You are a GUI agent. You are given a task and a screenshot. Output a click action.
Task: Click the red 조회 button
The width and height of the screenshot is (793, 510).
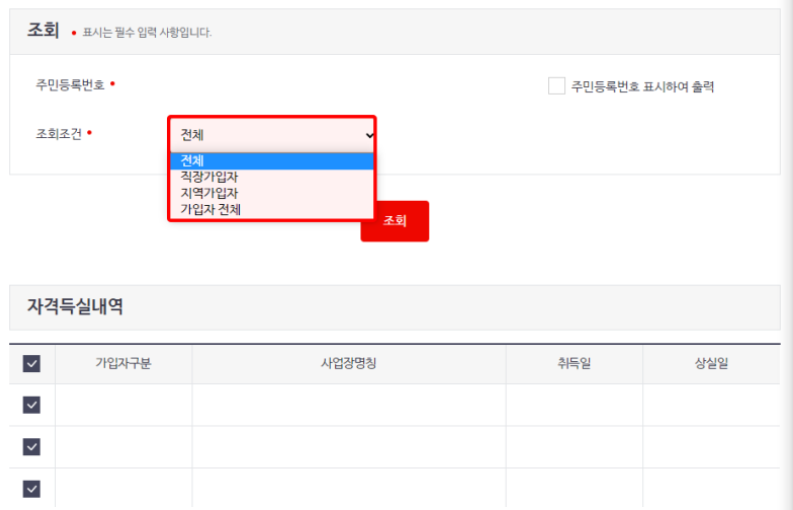[395, 221]
